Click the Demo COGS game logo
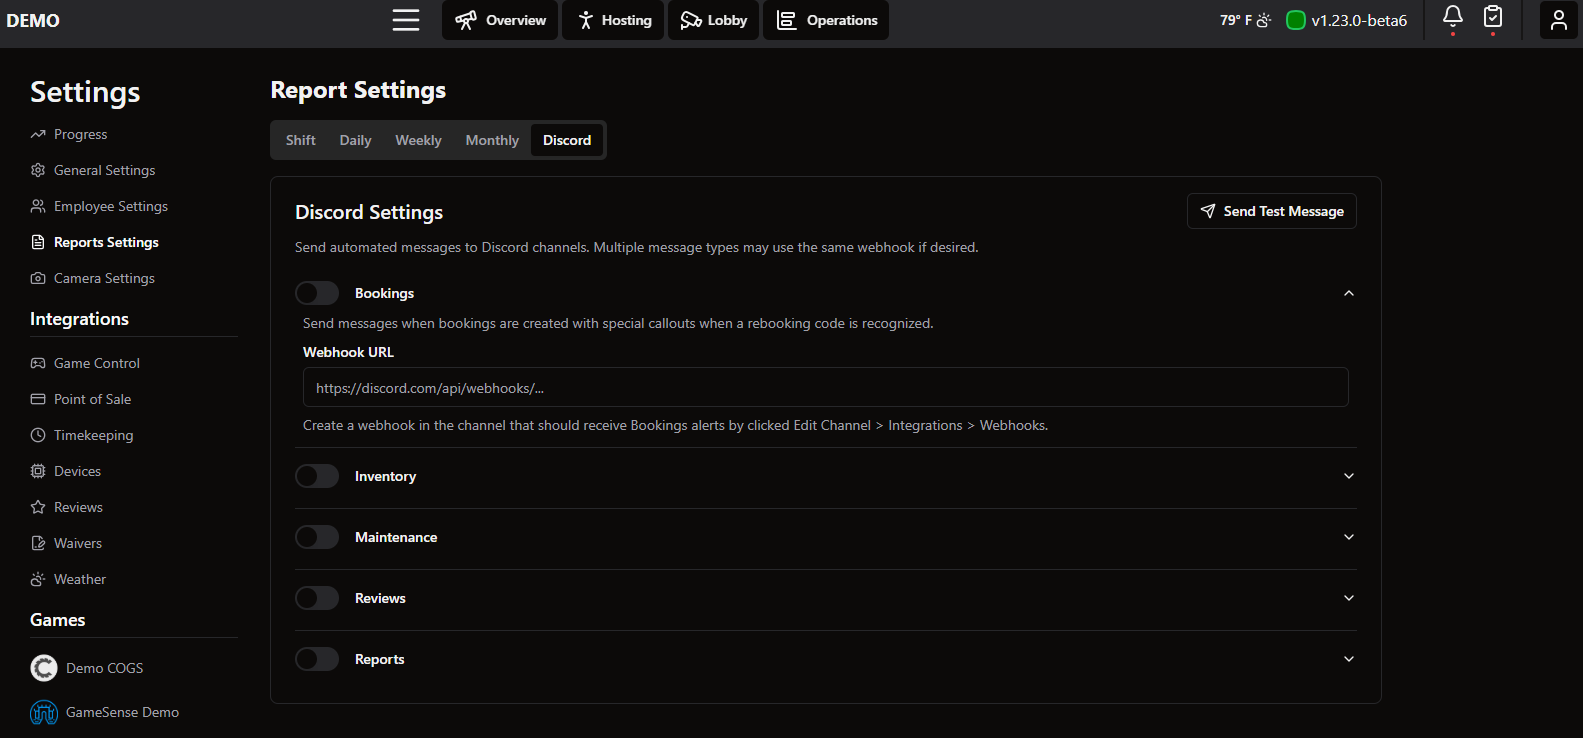 point(44,668)
